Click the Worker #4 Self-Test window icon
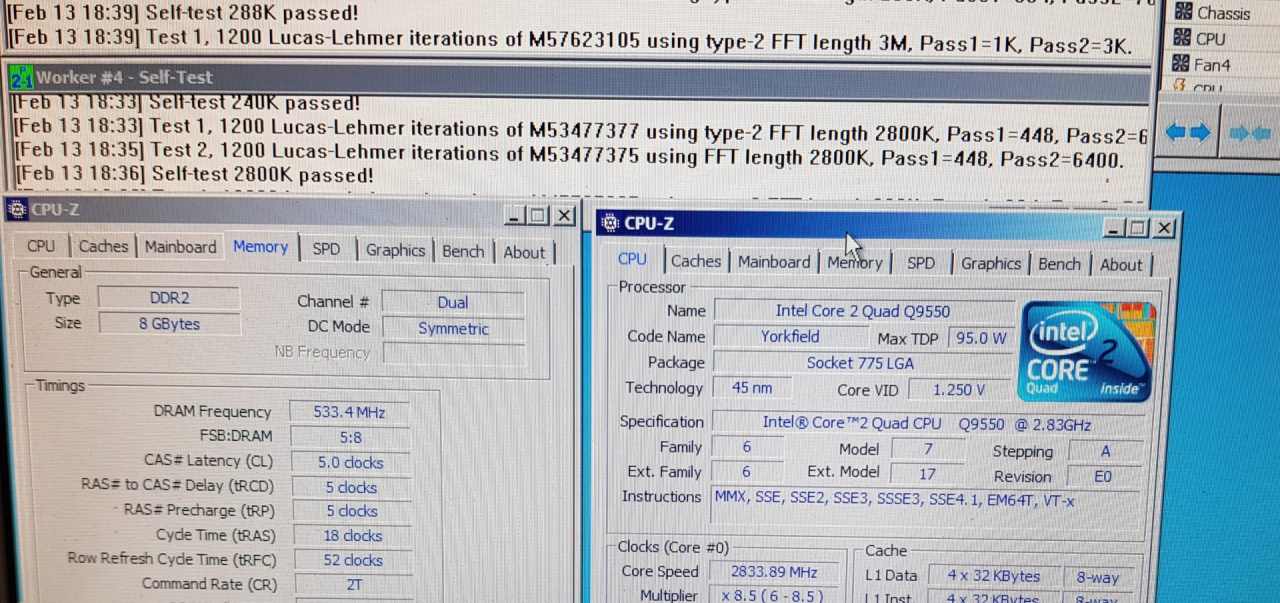Image resolution: width=1280 pixels, height=603 pixels. click(x=20, y=77)
